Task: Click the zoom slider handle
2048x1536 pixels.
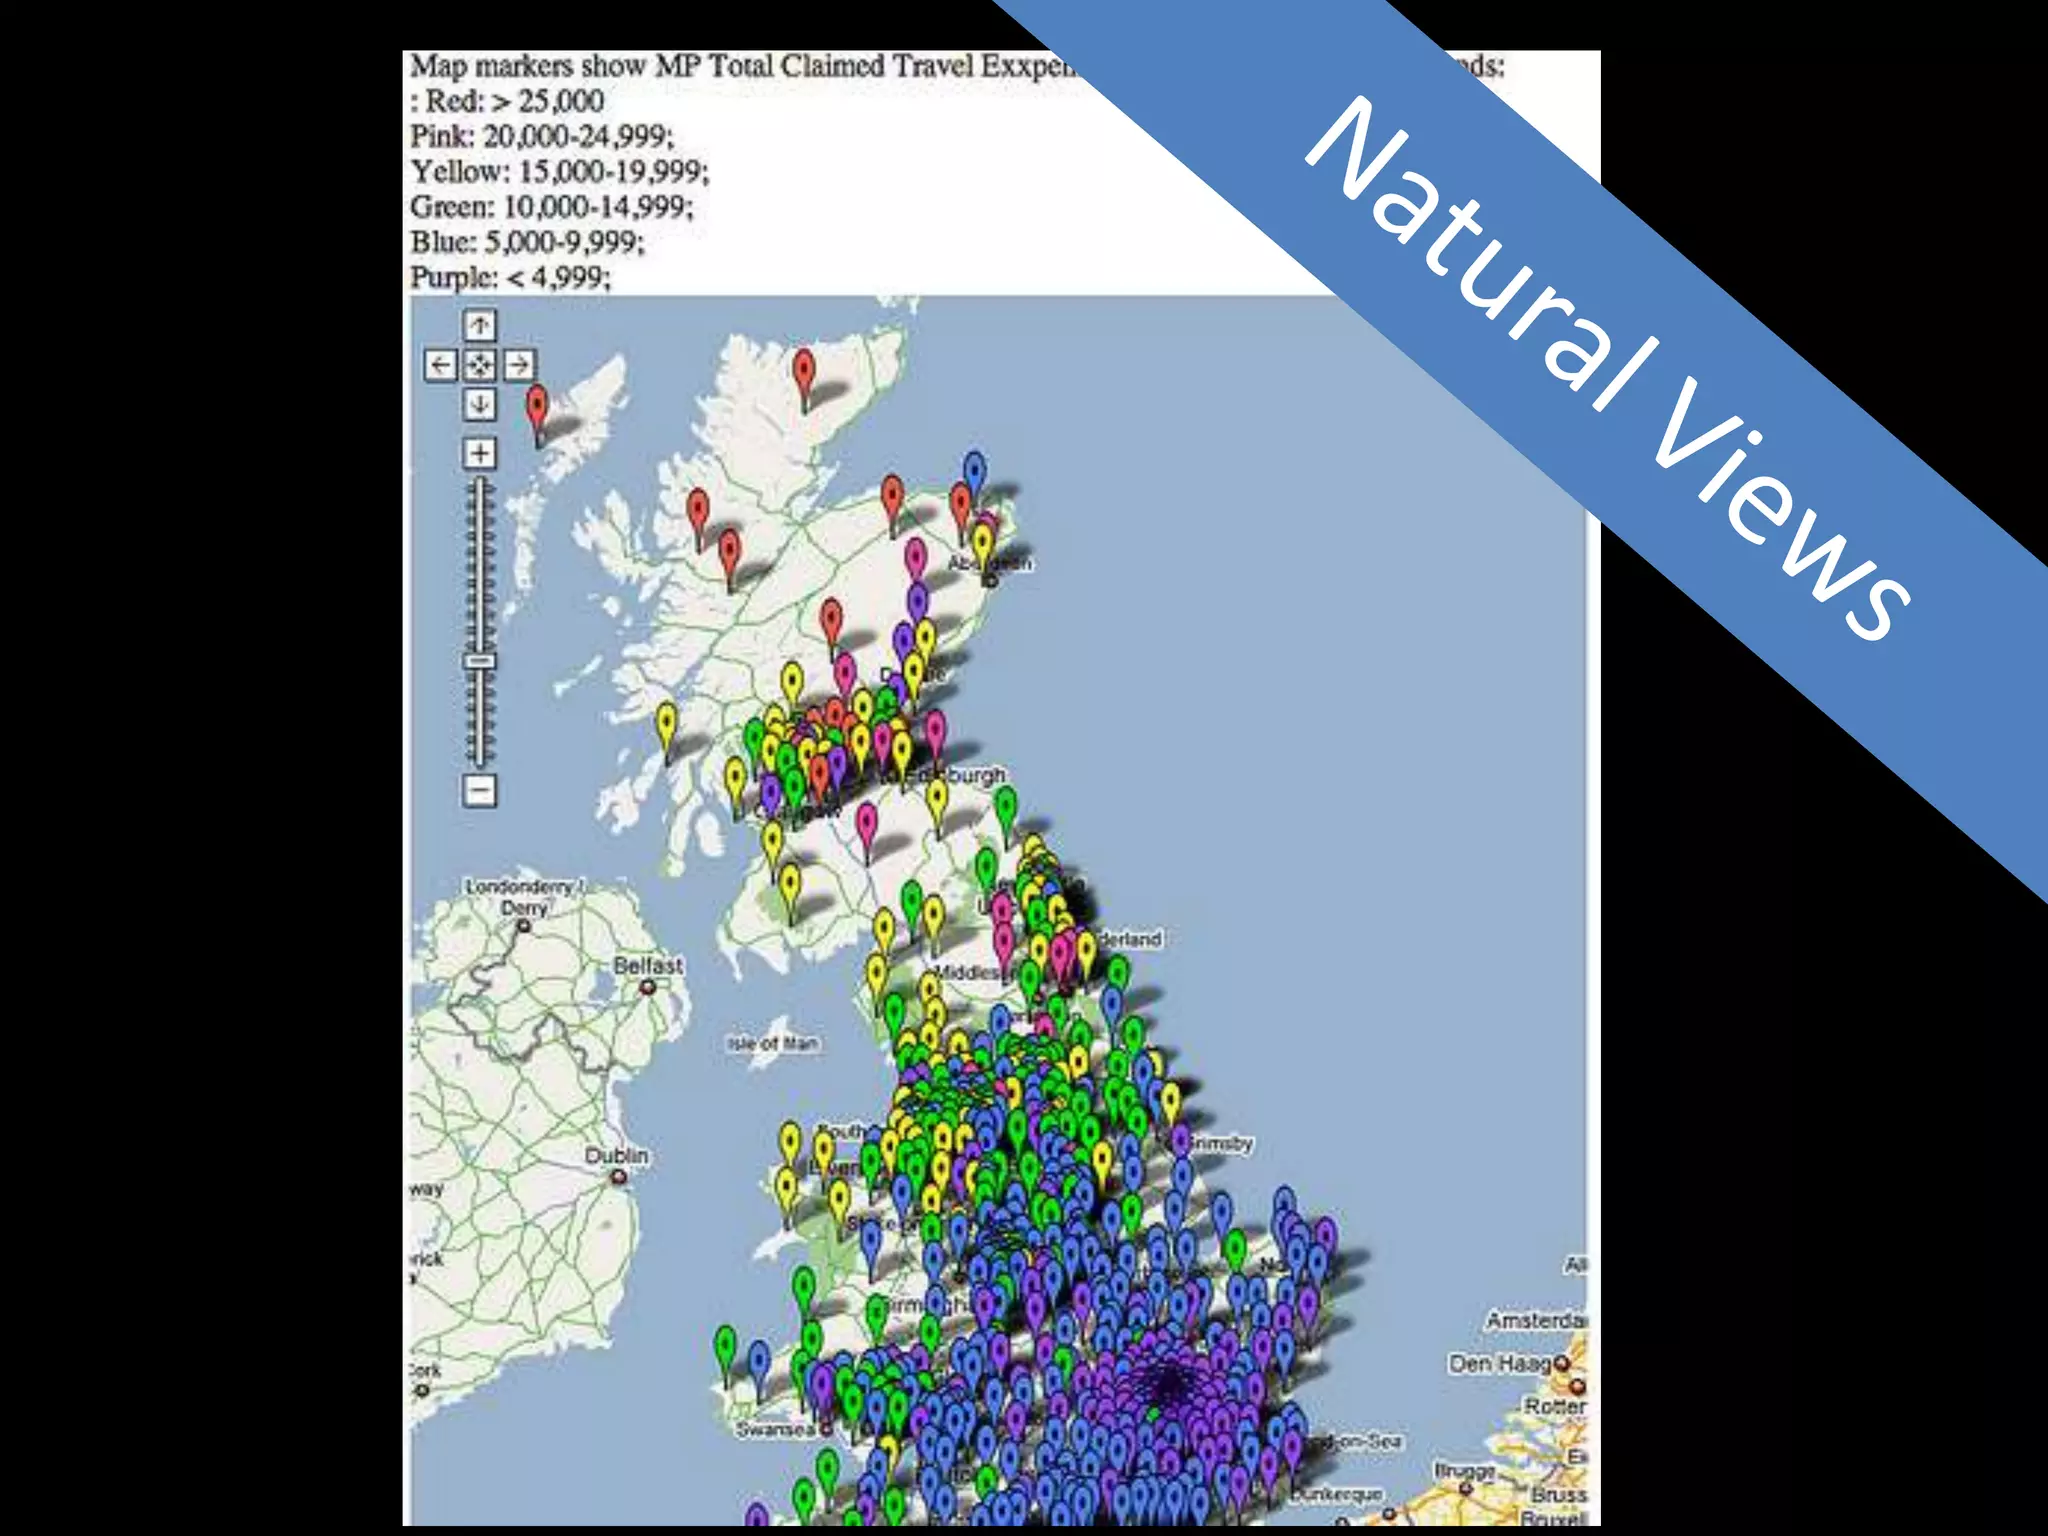Action: [480, 661]
